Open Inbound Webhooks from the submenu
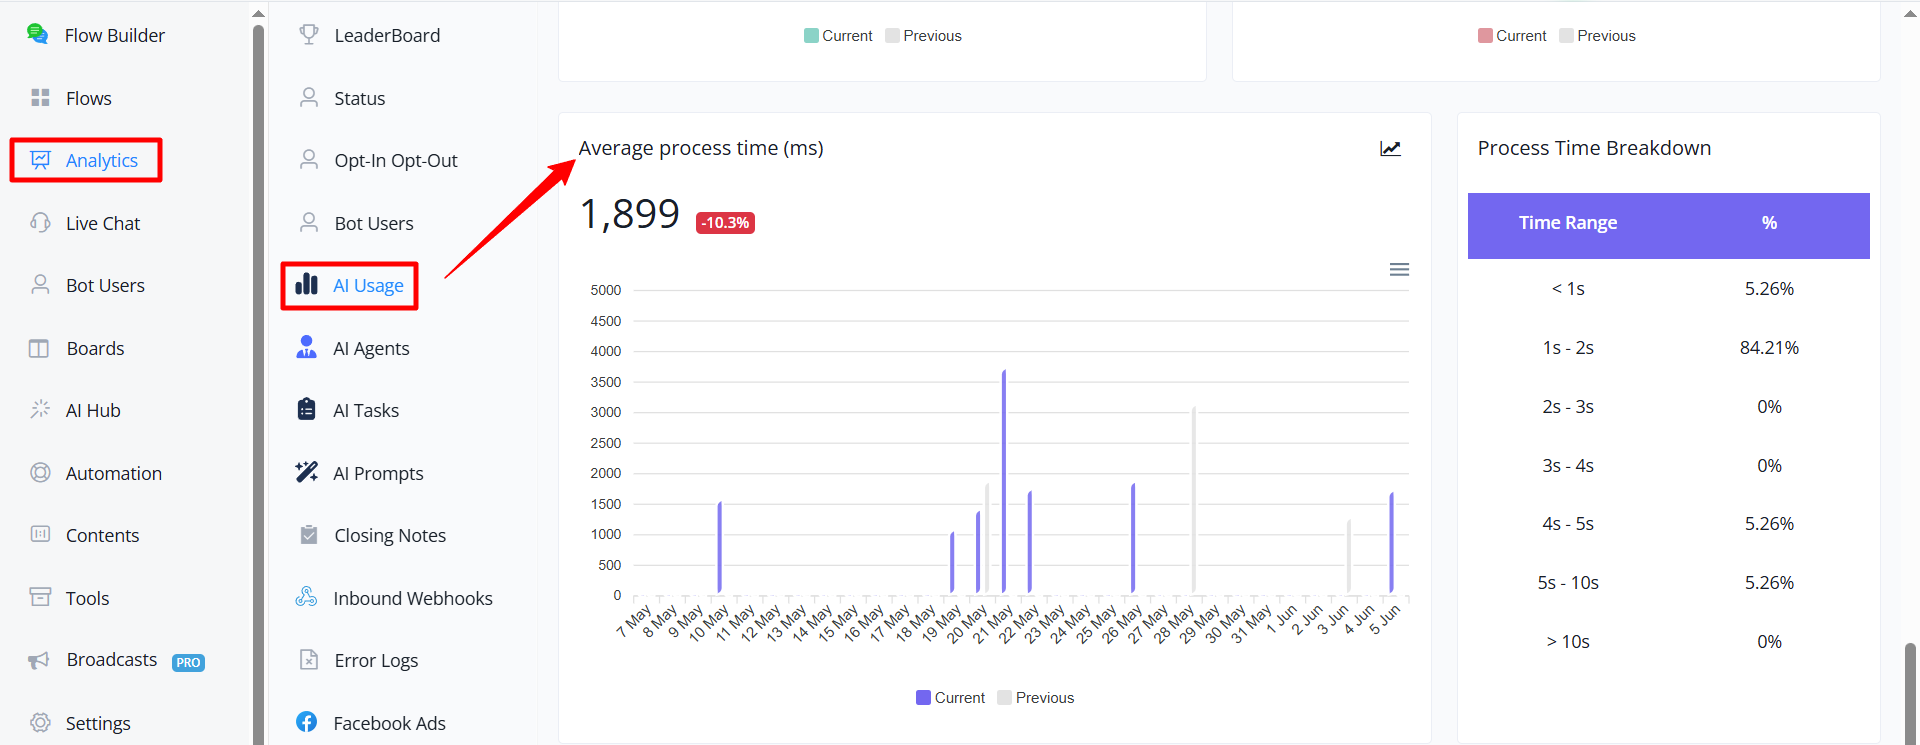 coord(394,598)
